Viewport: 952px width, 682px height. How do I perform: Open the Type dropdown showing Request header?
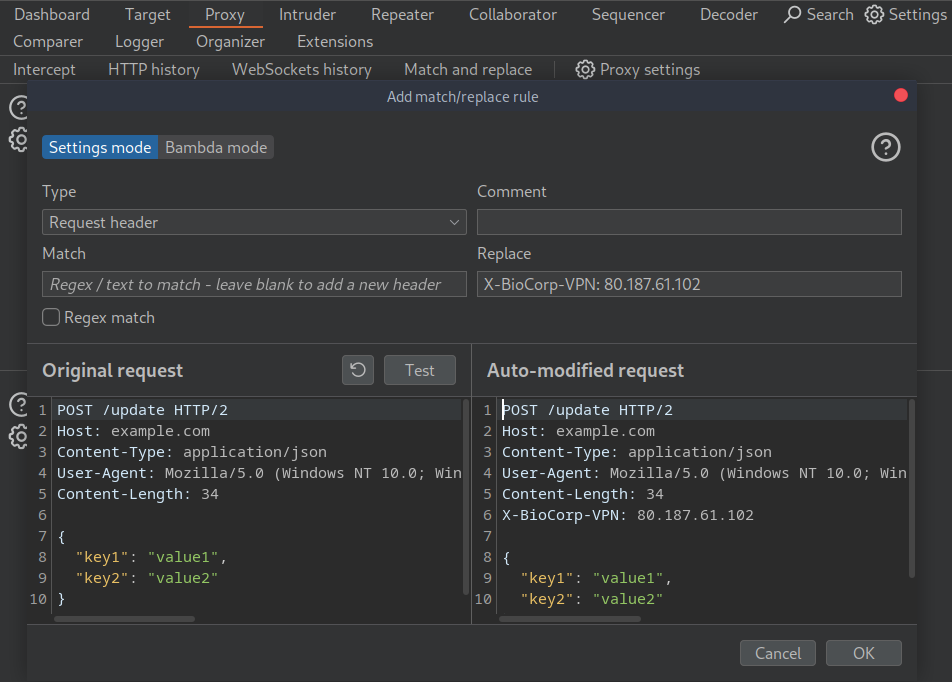pyautogui.click(x=254, y=221)
